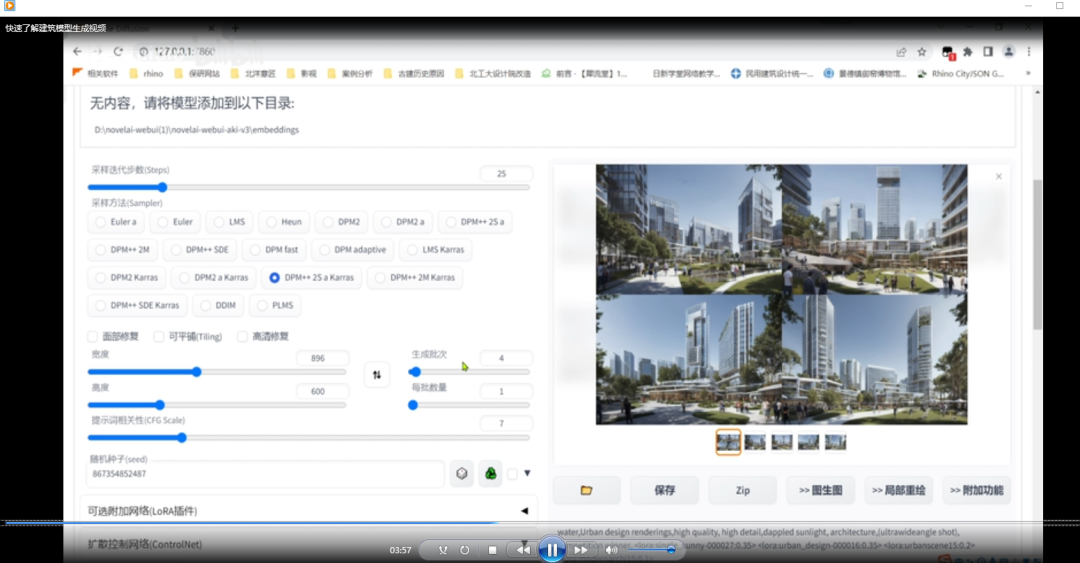Open the browser extensions puzzle icon

point(965,51)
